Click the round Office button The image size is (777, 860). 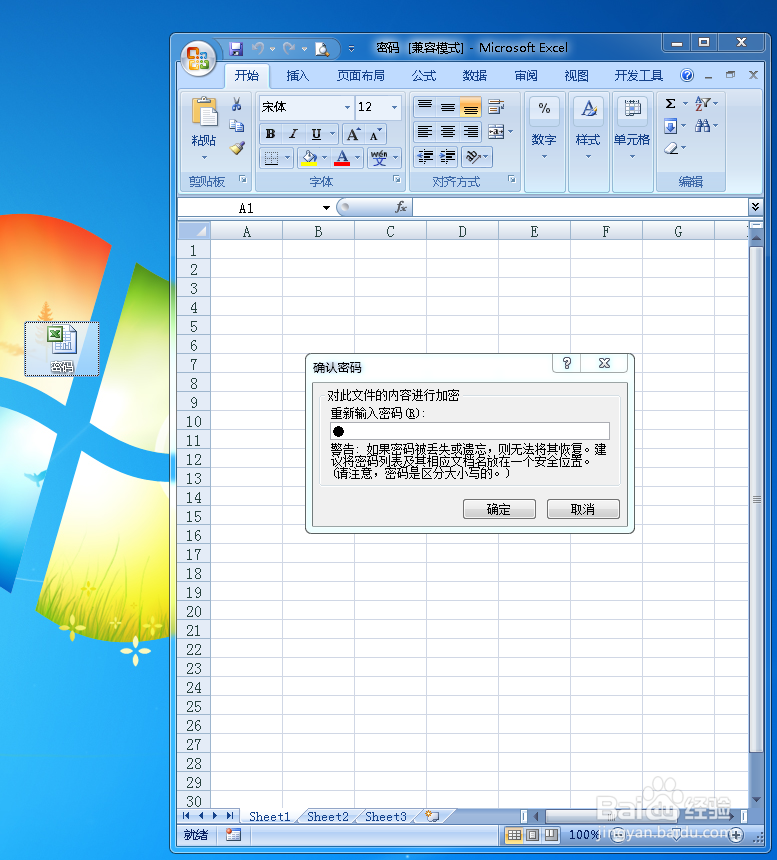[198, 58]
